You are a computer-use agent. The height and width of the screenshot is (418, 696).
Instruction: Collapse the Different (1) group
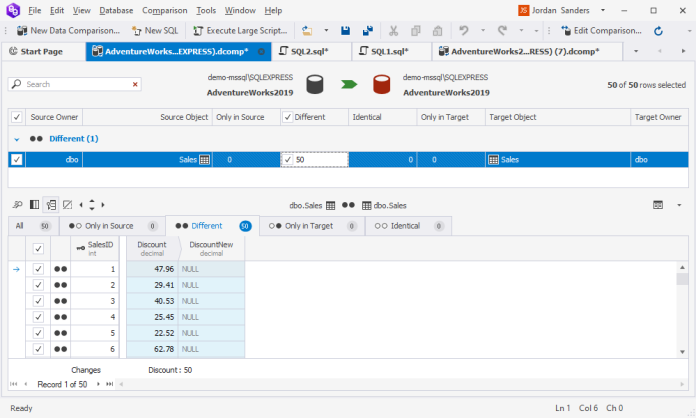[16, 139]
